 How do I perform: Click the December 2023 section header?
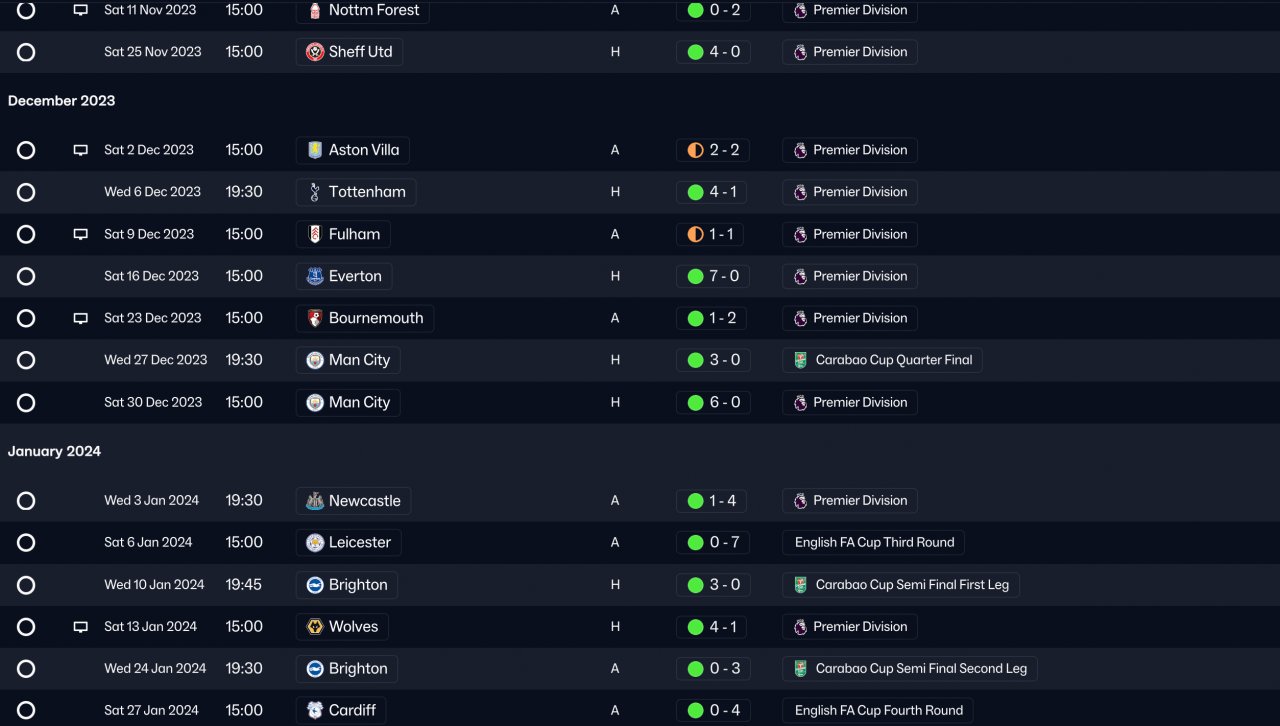click(62, 101)
